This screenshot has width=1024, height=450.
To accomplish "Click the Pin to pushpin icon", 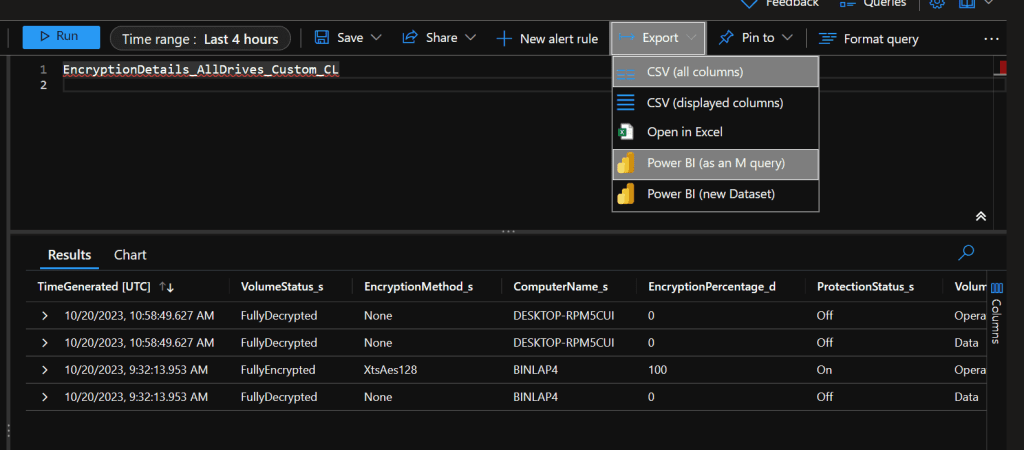I will [727, 38].
